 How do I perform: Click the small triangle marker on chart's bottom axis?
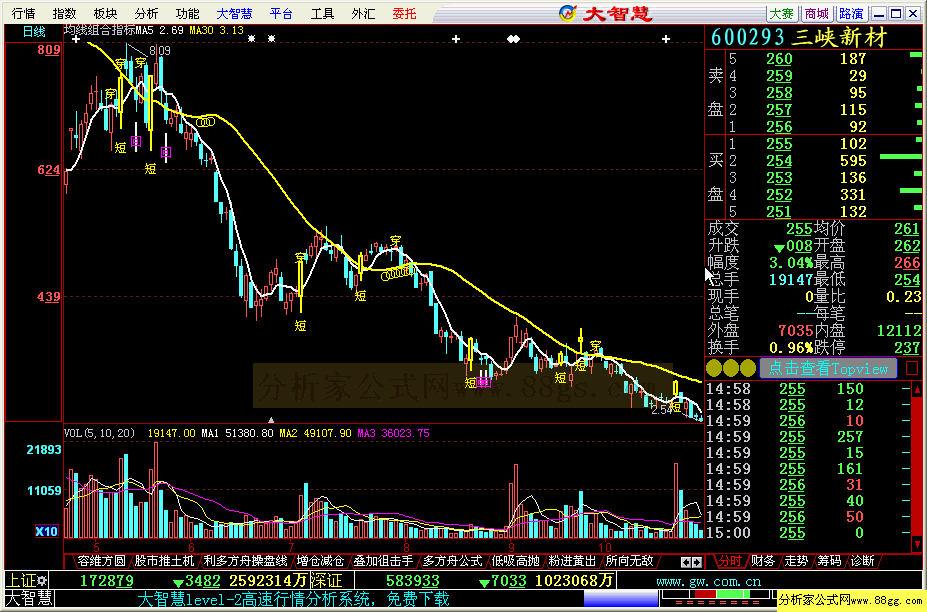coord(271,420)
